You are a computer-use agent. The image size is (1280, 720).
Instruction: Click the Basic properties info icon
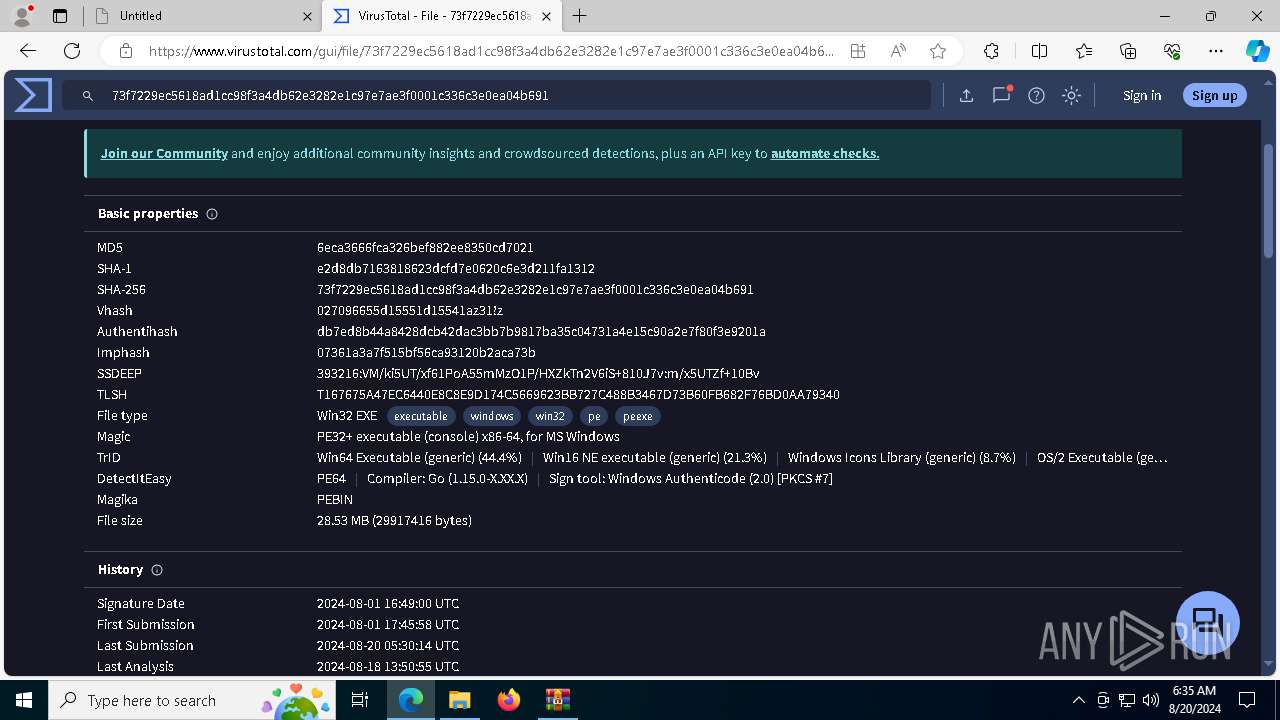212,214
